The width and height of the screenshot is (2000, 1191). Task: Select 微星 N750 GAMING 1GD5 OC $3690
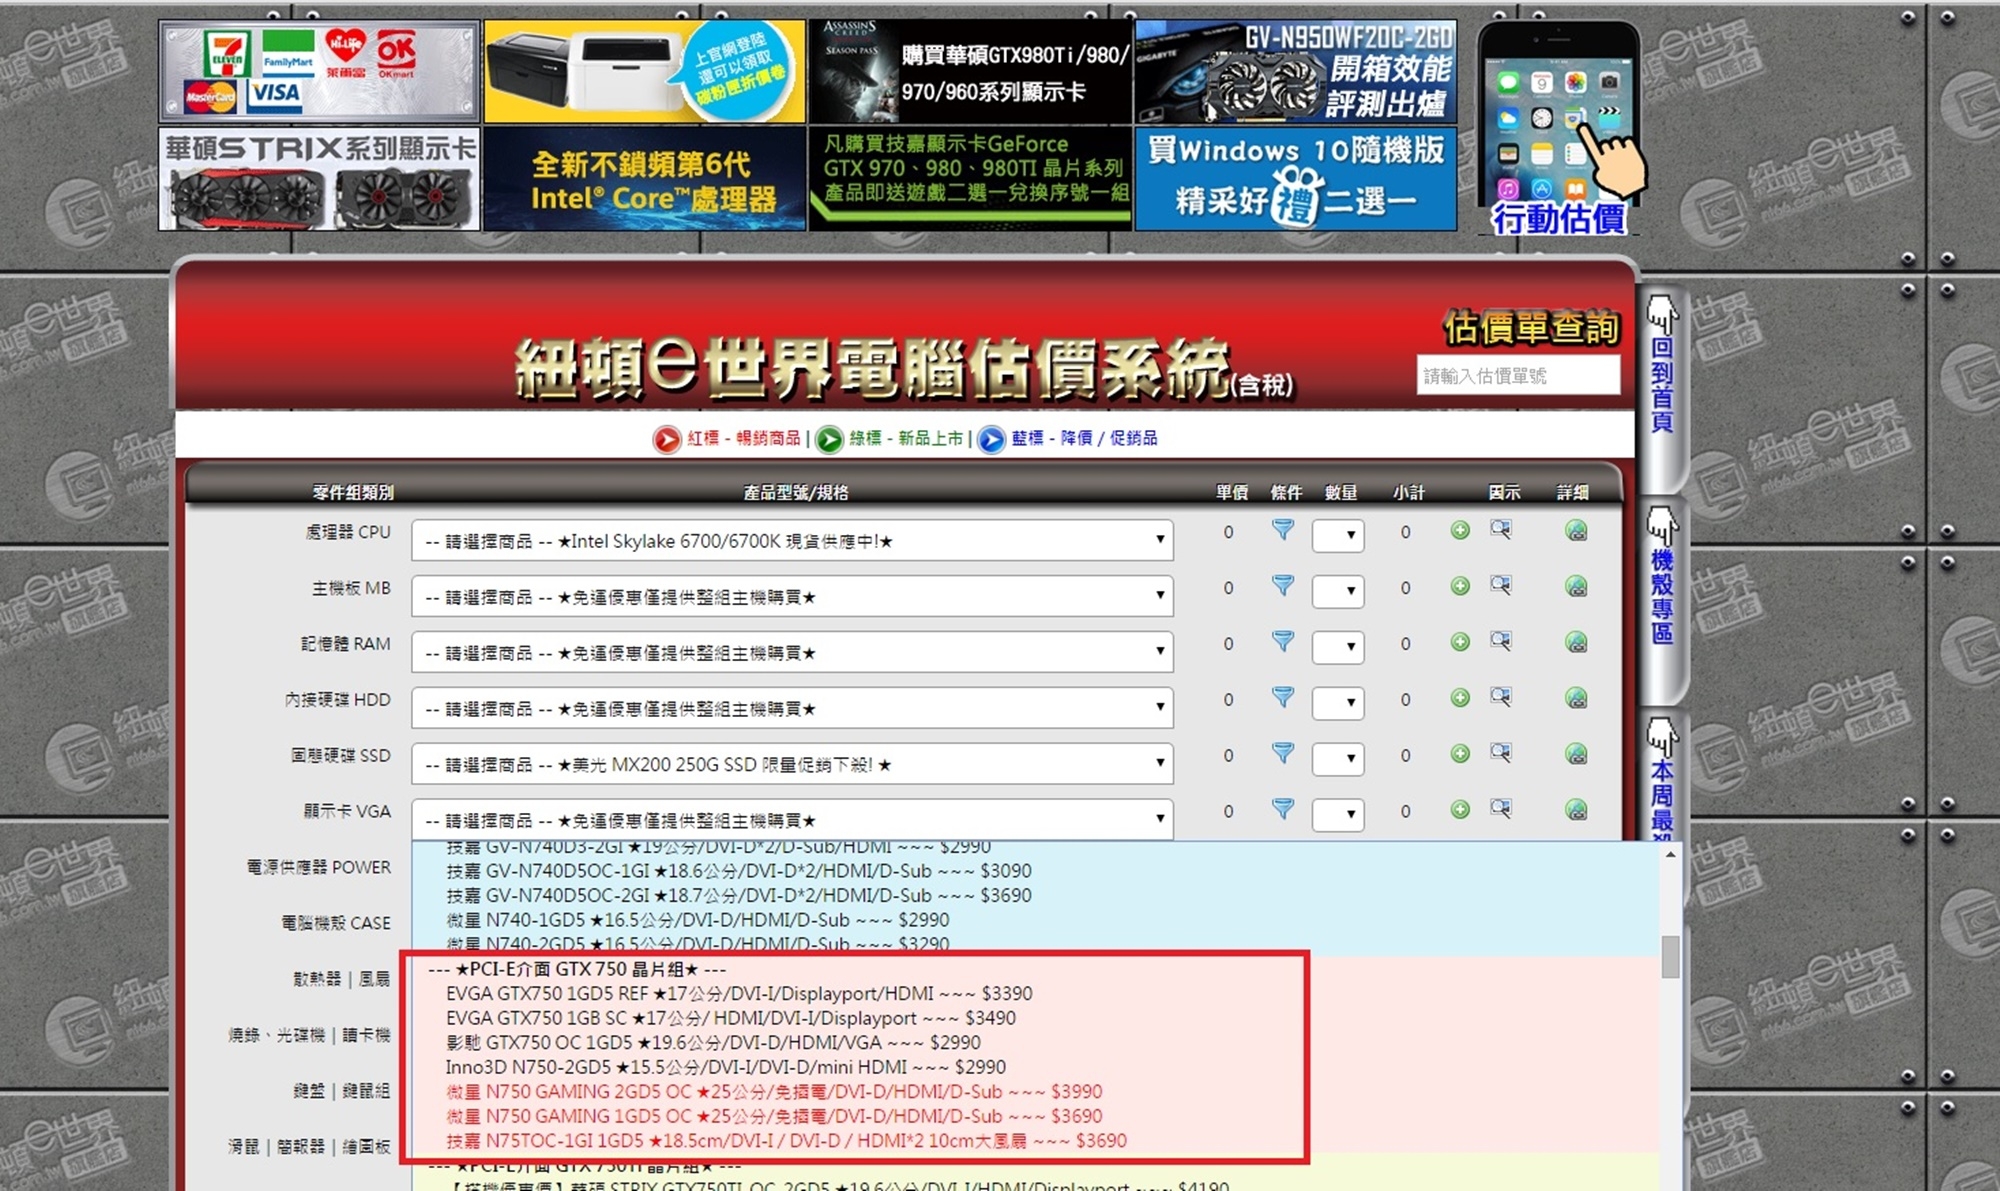click(774, 1116)
